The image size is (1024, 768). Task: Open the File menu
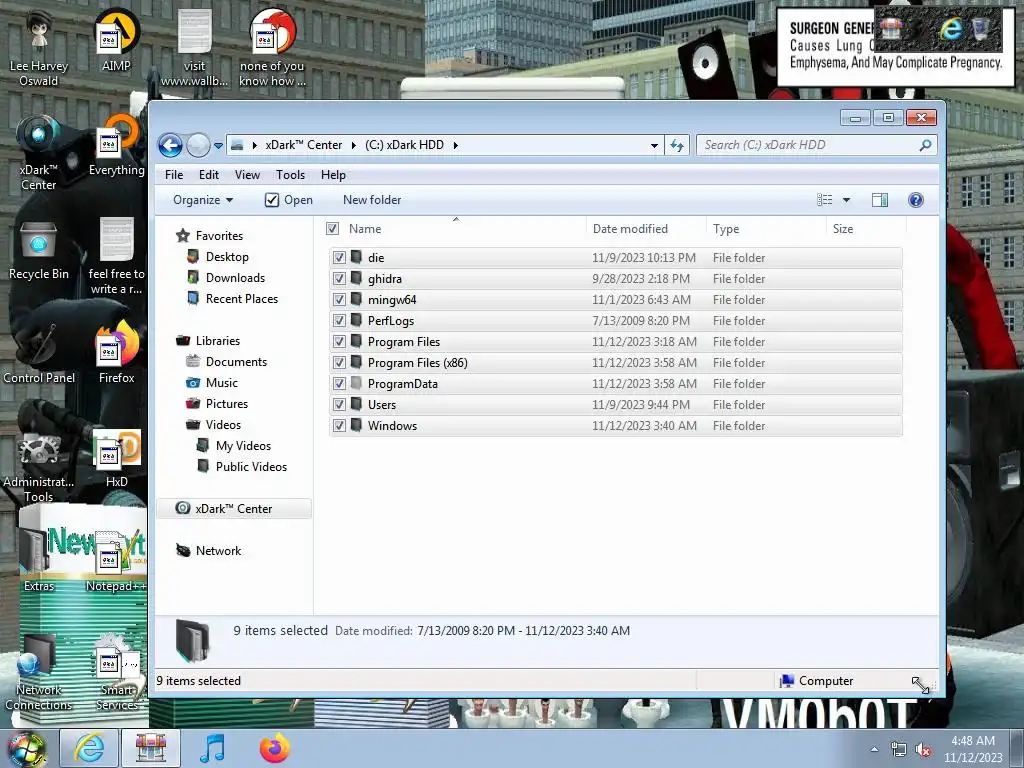click(174, 174)
